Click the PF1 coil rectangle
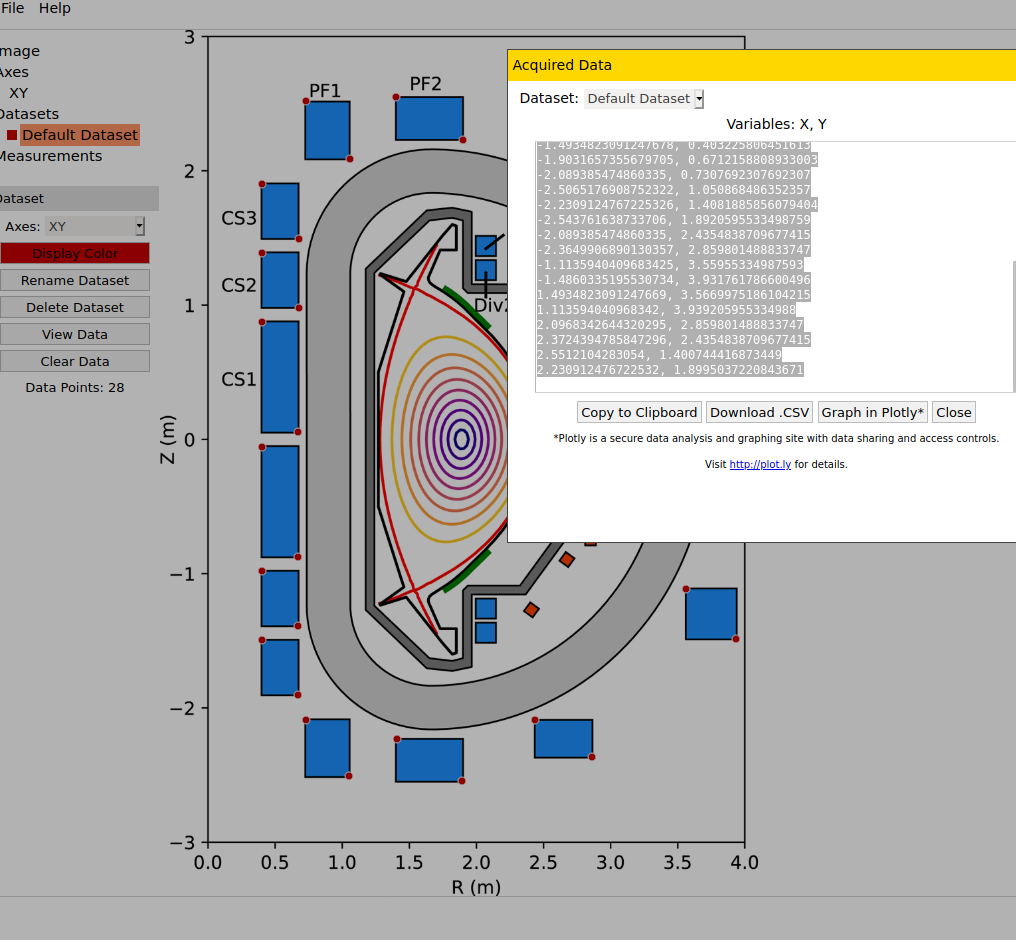 point(327,130)
